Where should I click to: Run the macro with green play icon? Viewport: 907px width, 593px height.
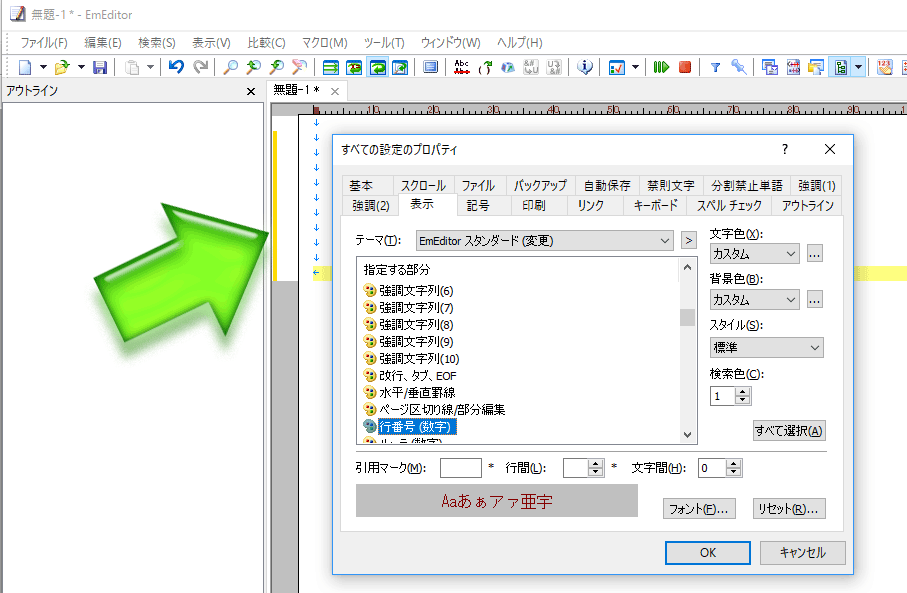tap(661, 67)
